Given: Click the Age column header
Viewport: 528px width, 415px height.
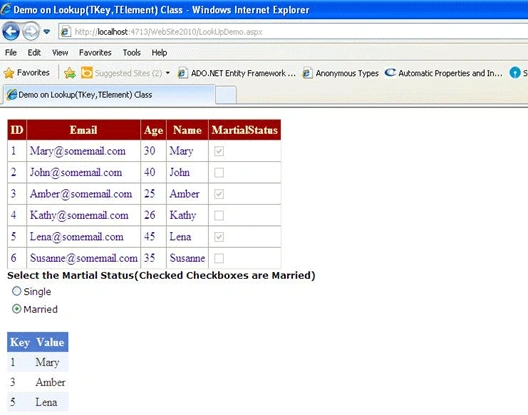Looking at the screenshot, I should tap(154, 130).
